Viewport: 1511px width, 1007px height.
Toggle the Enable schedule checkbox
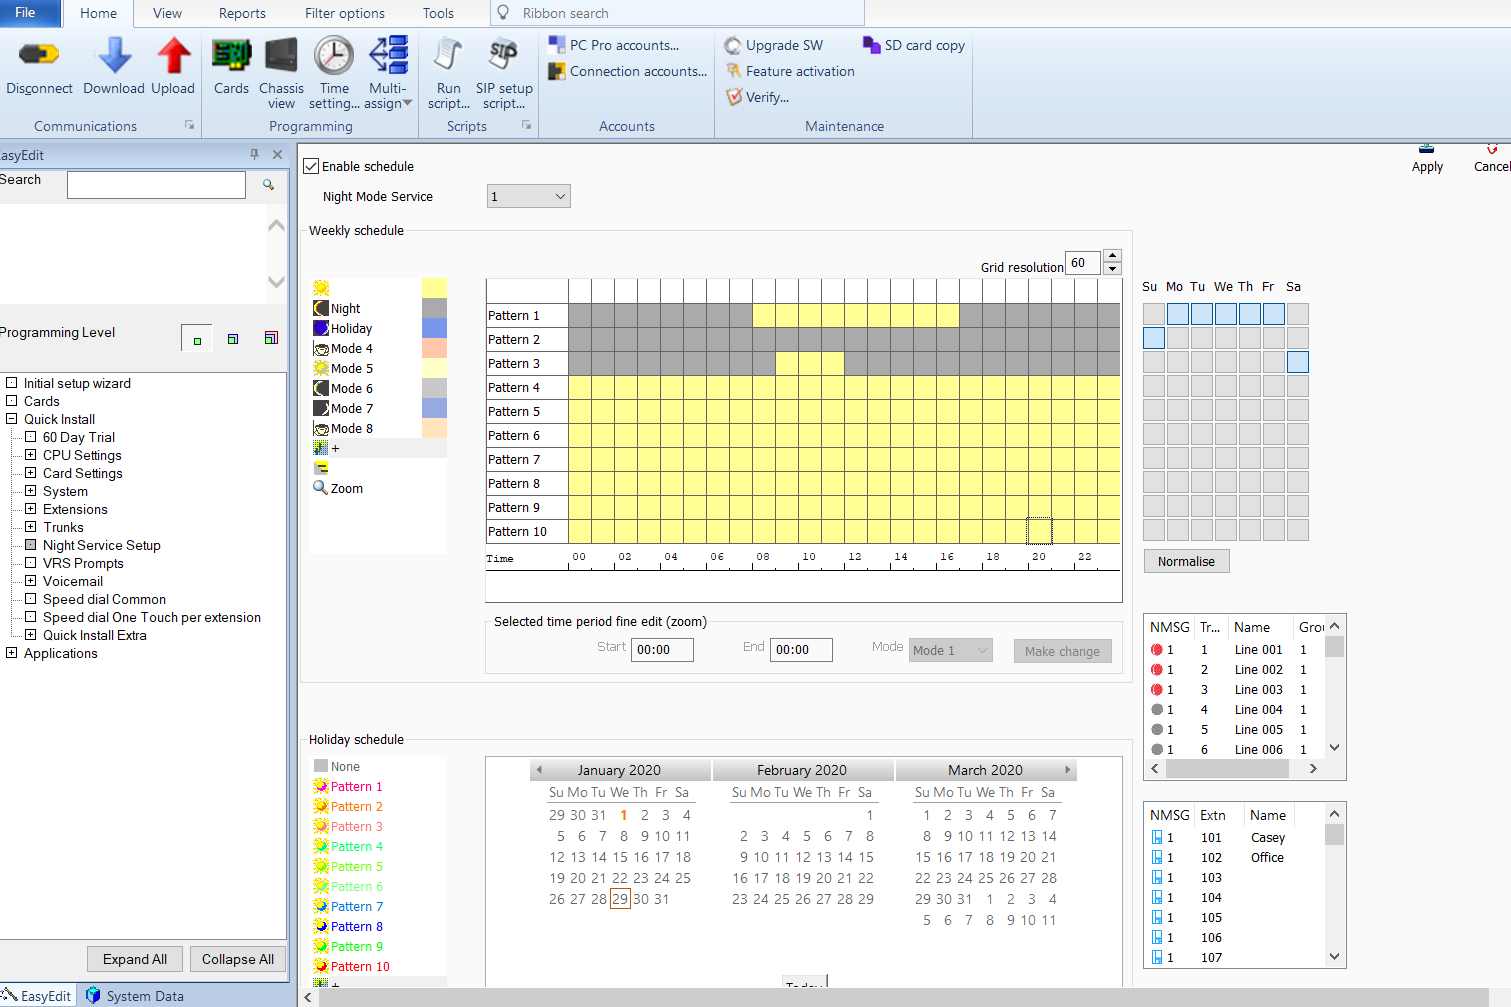311,166
